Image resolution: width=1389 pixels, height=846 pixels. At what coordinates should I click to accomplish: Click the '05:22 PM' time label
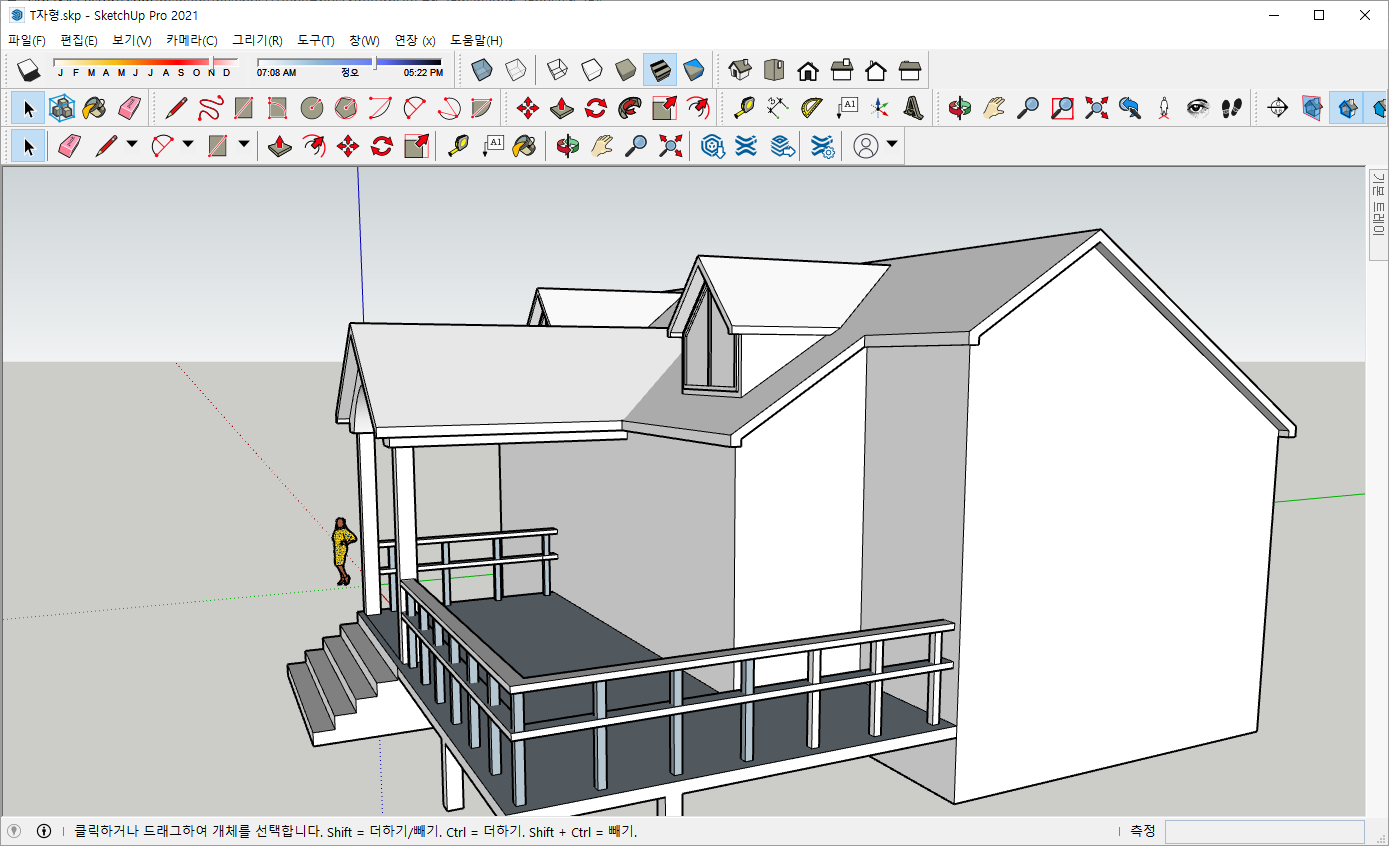pyautogui.click(x=423, y=73)
